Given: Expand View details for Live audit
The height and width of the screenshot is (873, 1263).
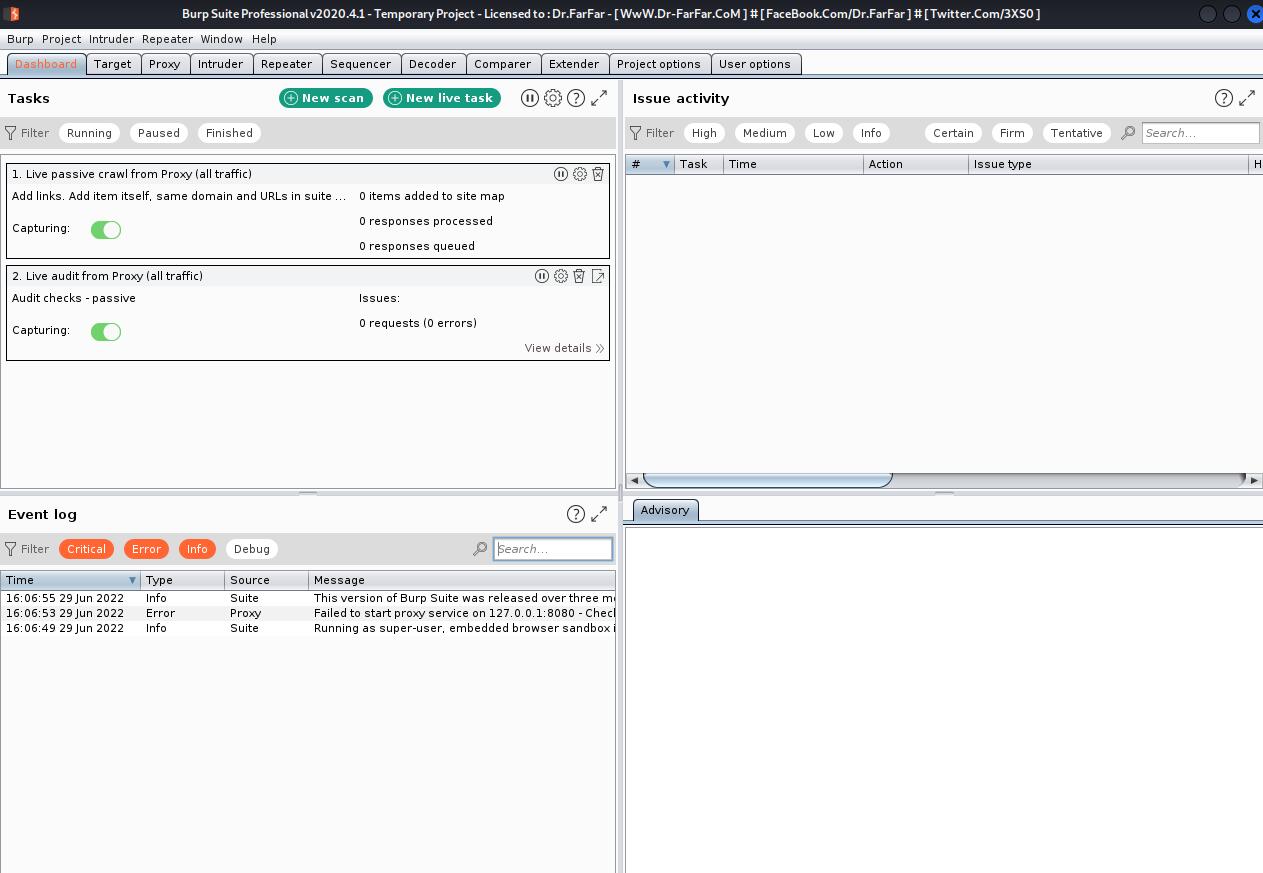Looking at the screenshot, I should click(x=565, y=348).
